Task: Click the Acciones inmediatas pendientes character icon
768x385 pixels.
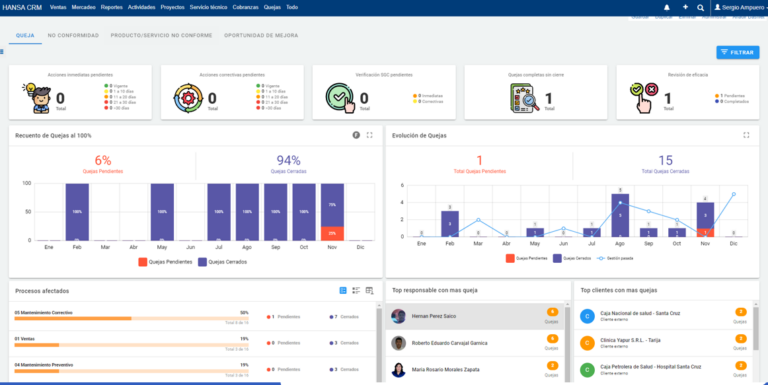Action: pyautogui.click(x=37, y=98)
